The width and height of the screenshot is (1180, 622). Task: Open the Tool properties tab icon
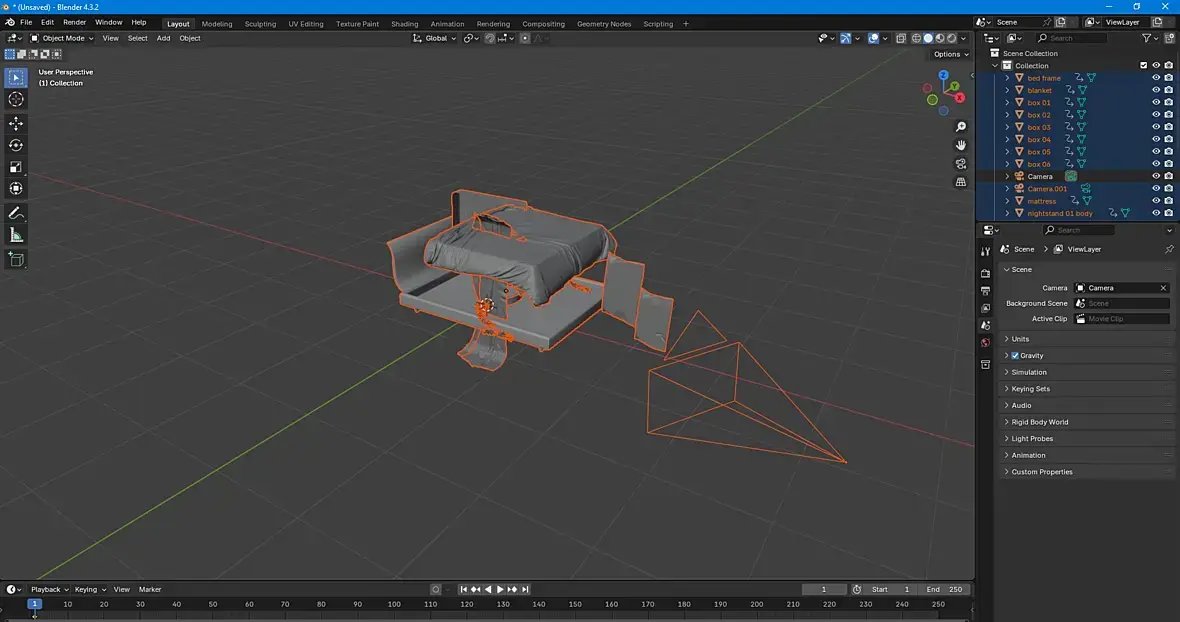coord(986,251)
